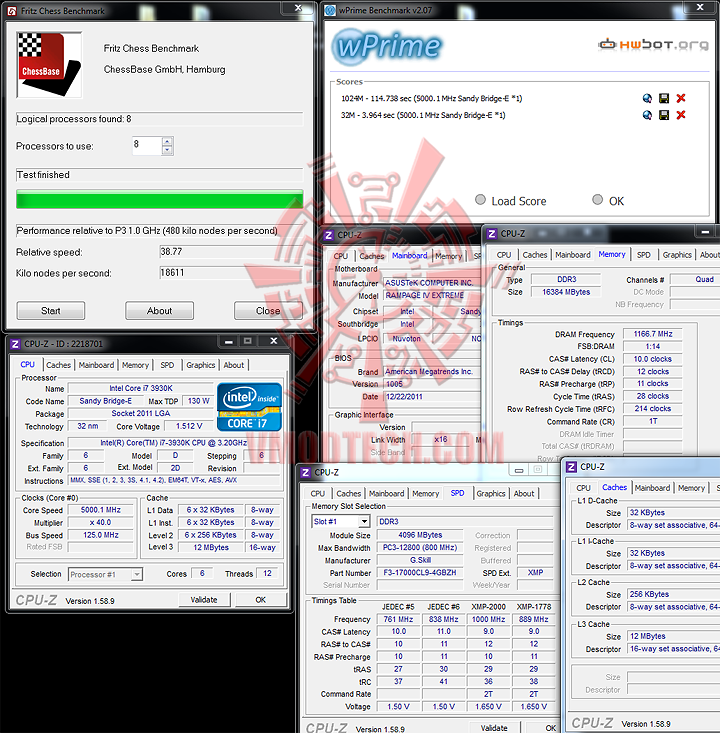Open the Slot #1 memory slot dropdown
The height and width of the screenshot is (733, 720).
pyautogui.click(x=364, y=521)
